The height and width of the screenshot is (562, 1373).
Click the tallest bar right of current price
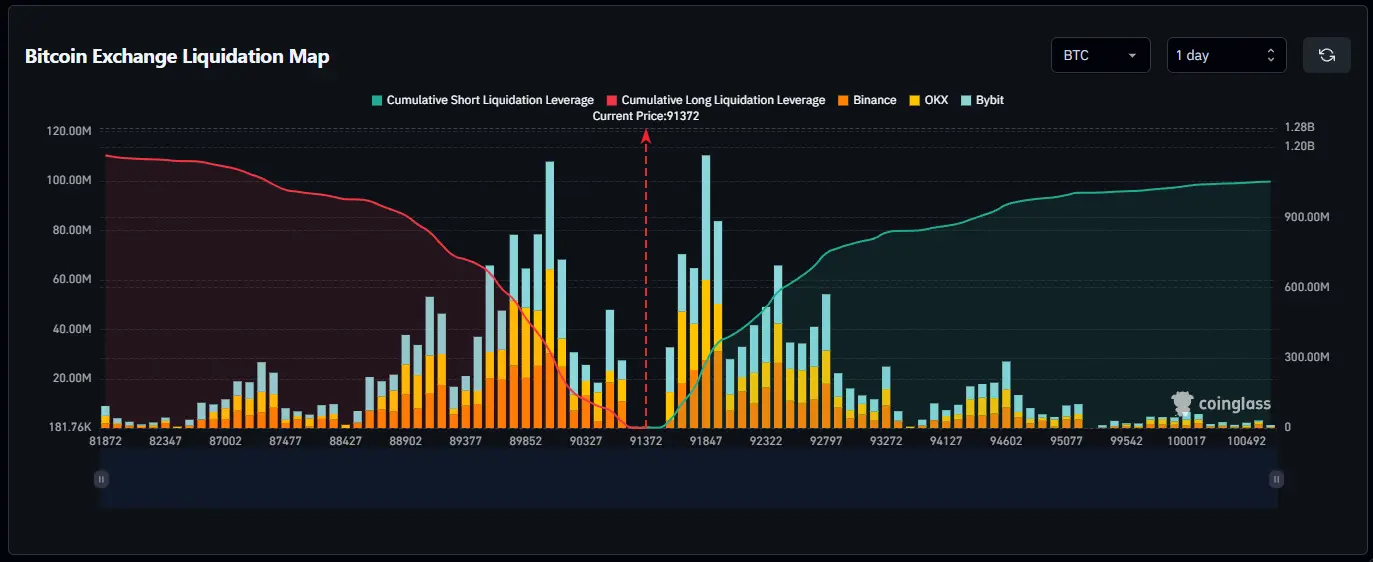pyautogui.click(x=706, y=290)
